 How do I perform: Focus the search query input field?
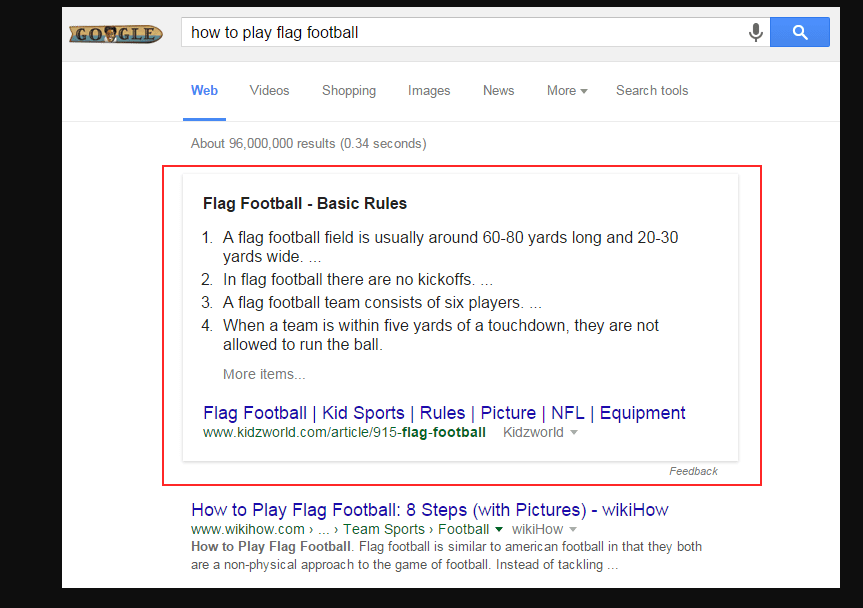point(462,32)
